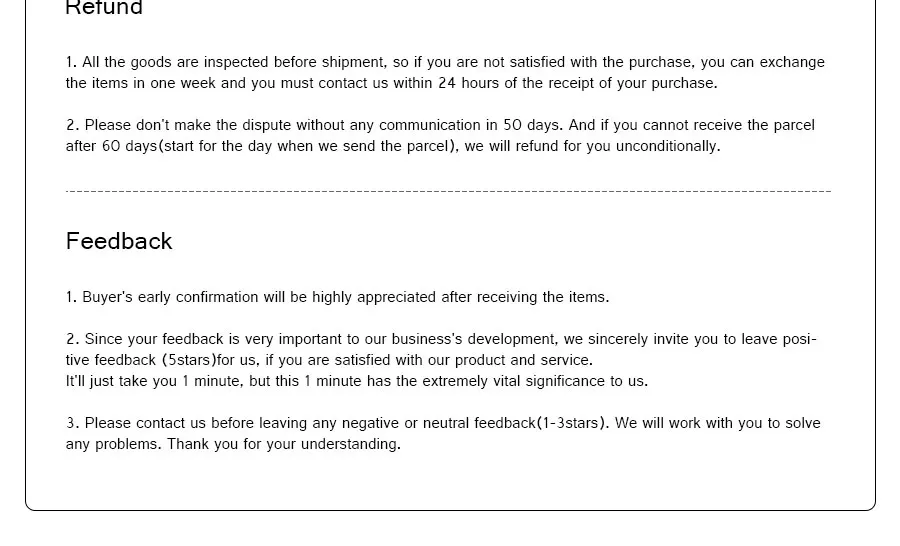The width and height of the screenshot is (900, 546).
Task: Click the Feedback section heading
Action: coord(119,241)
